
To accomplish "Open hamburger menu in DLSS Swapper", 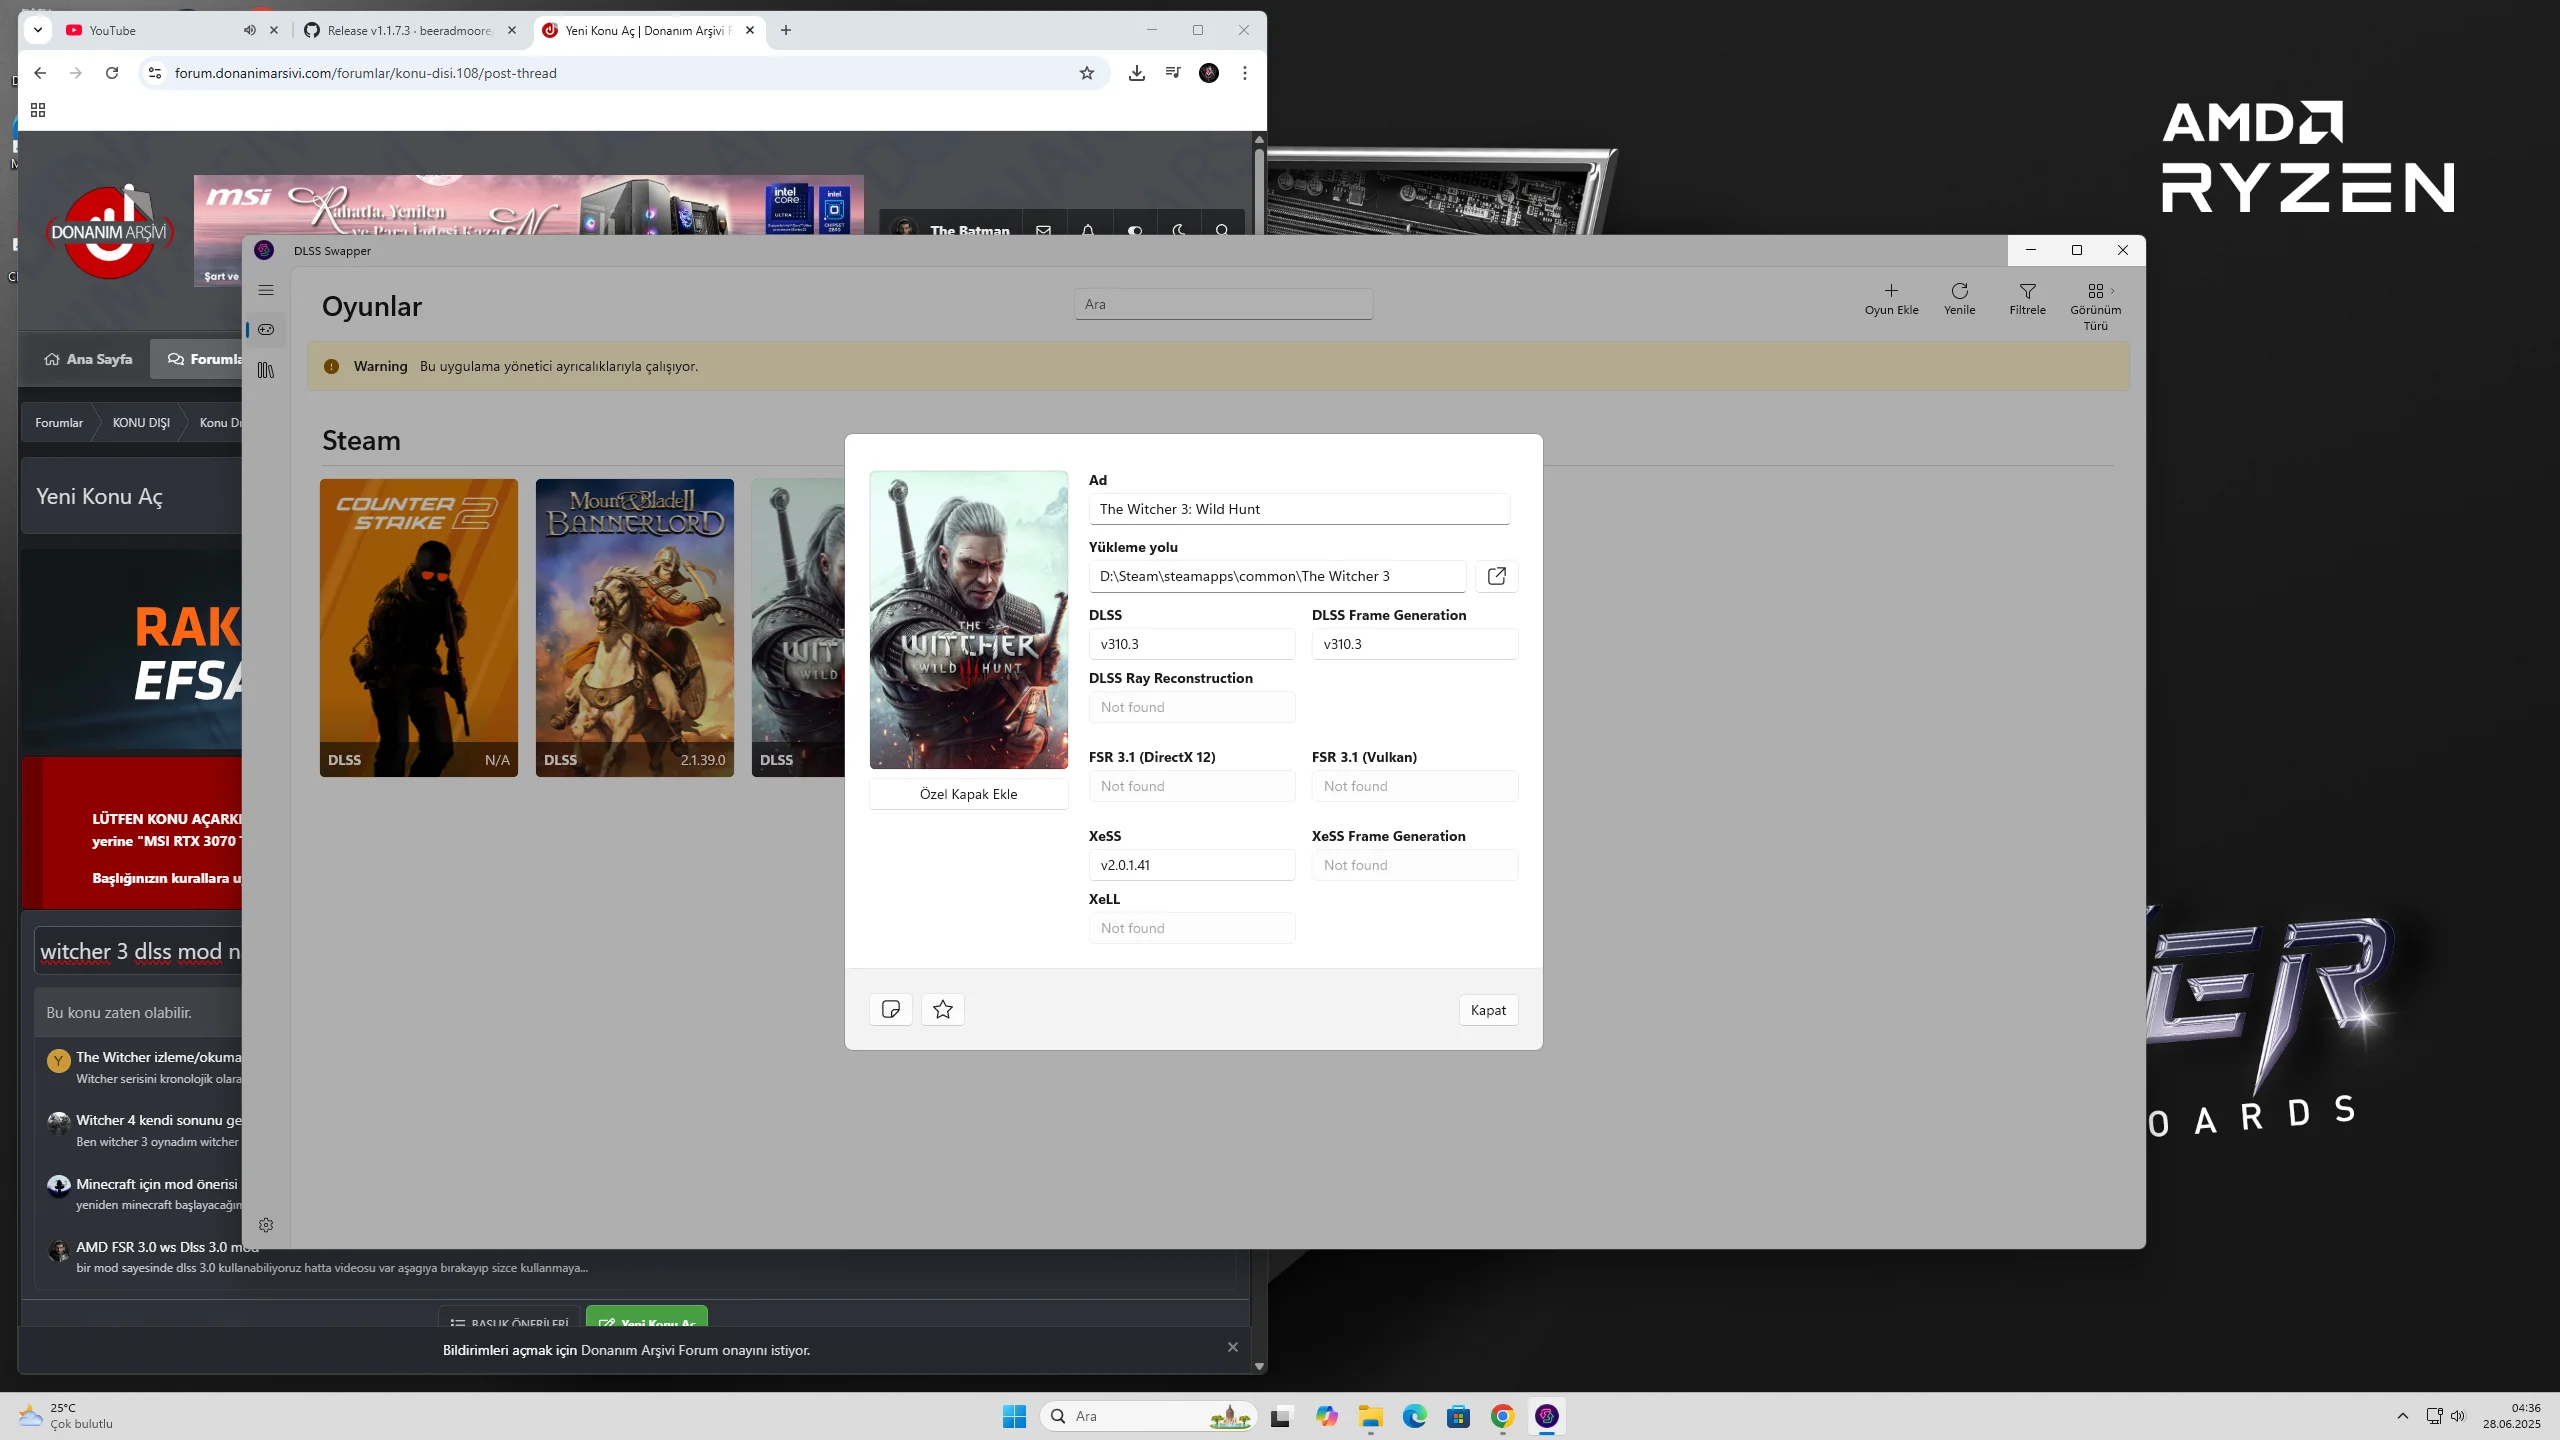I will click(266, 290).
